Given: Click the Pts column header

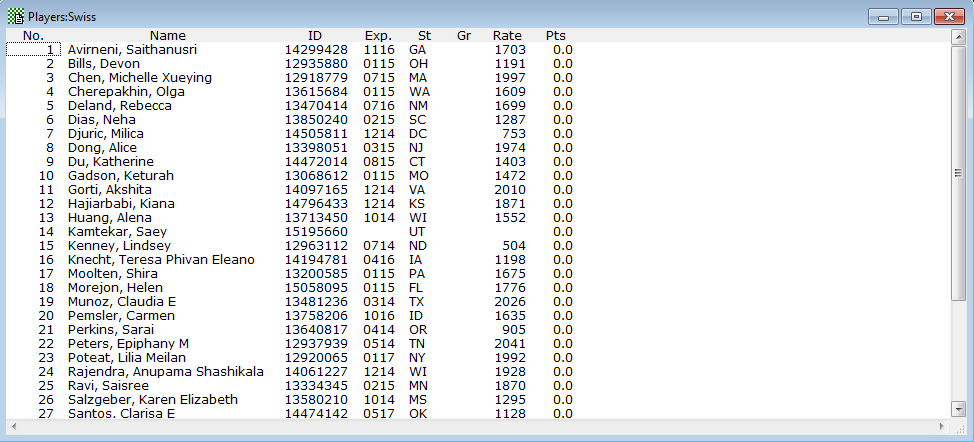Looking at the screenshot, I should coord(556,36).
